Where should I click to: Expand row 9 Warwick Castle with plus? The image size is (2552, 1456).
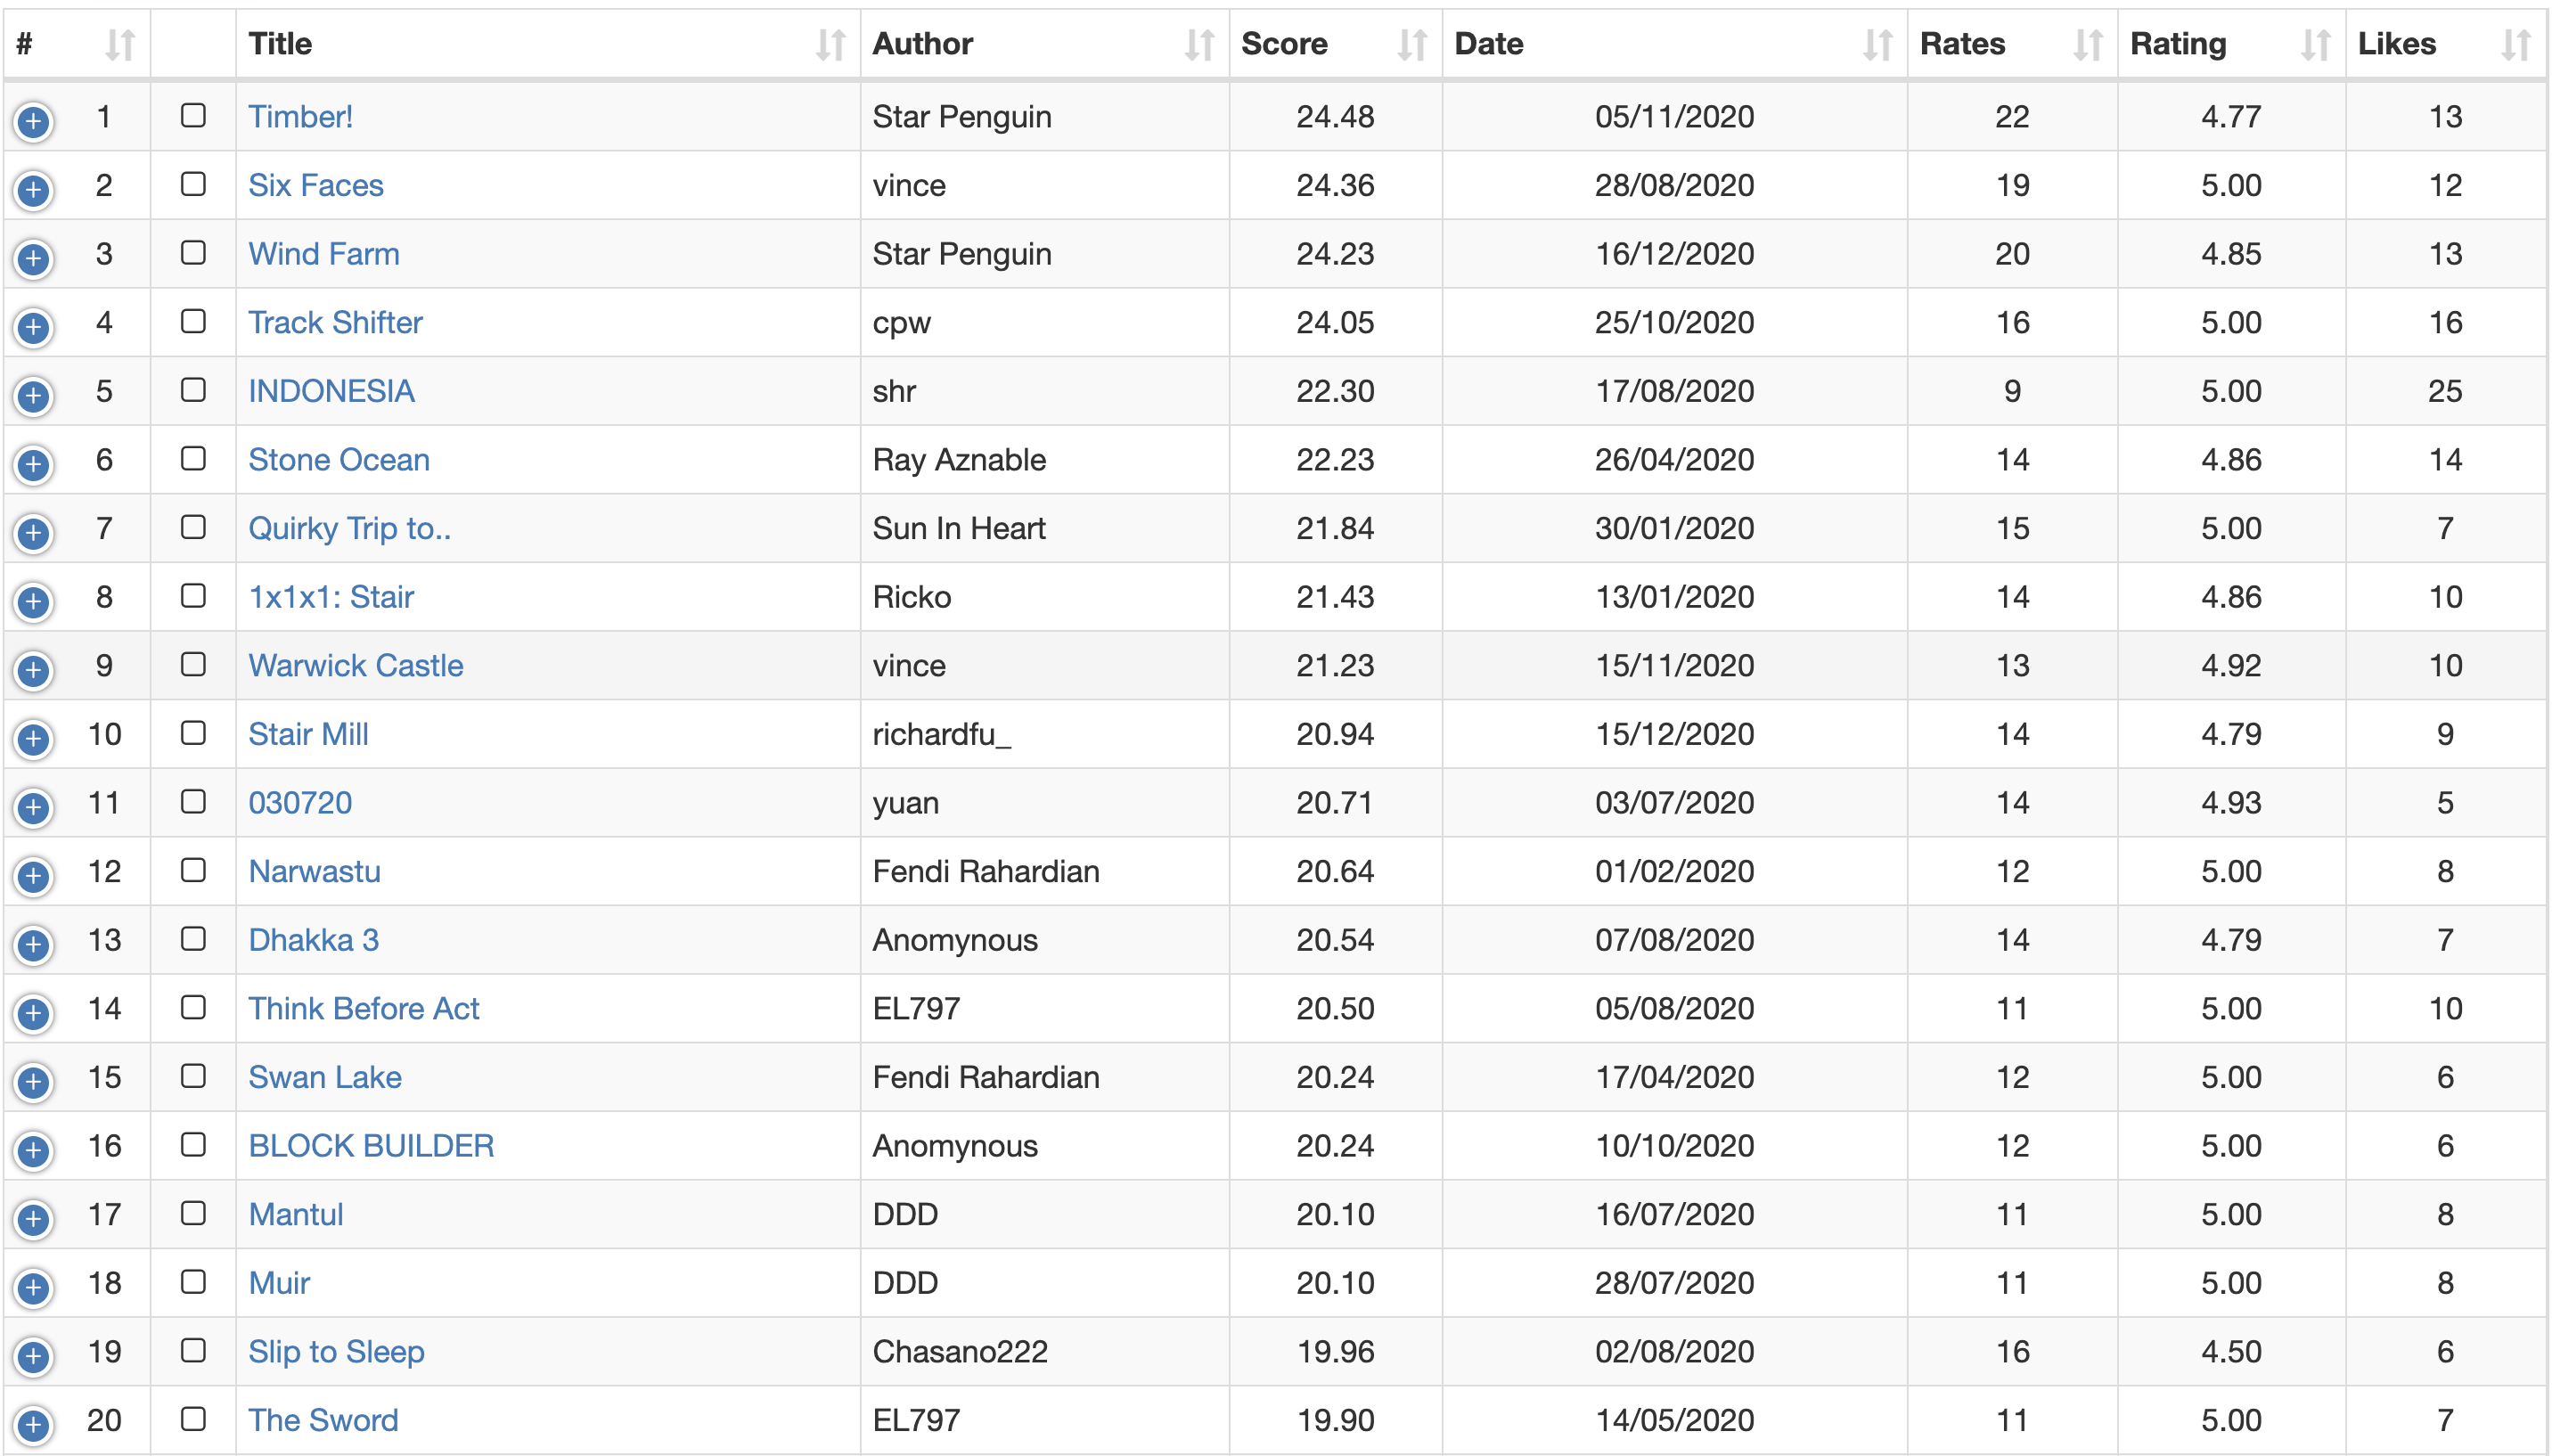[x=33, y=670]
